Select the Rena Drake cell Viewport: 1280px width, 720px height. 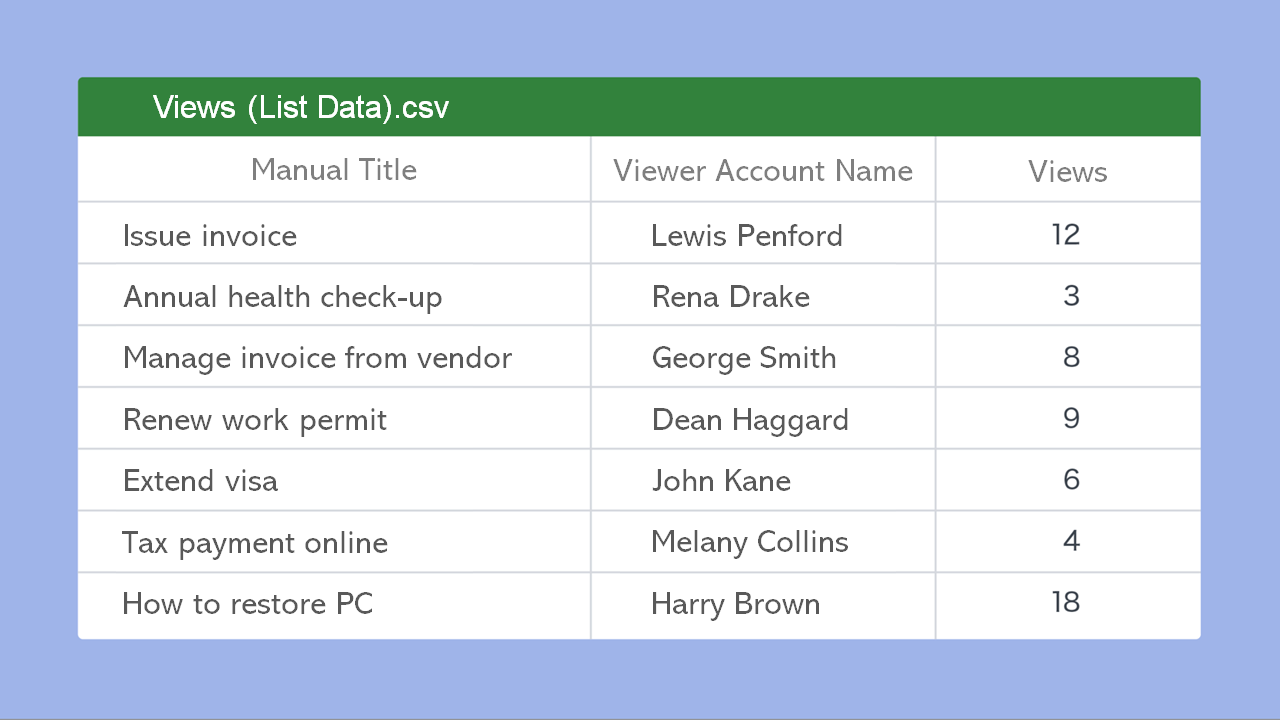click(x=731, y=297)
